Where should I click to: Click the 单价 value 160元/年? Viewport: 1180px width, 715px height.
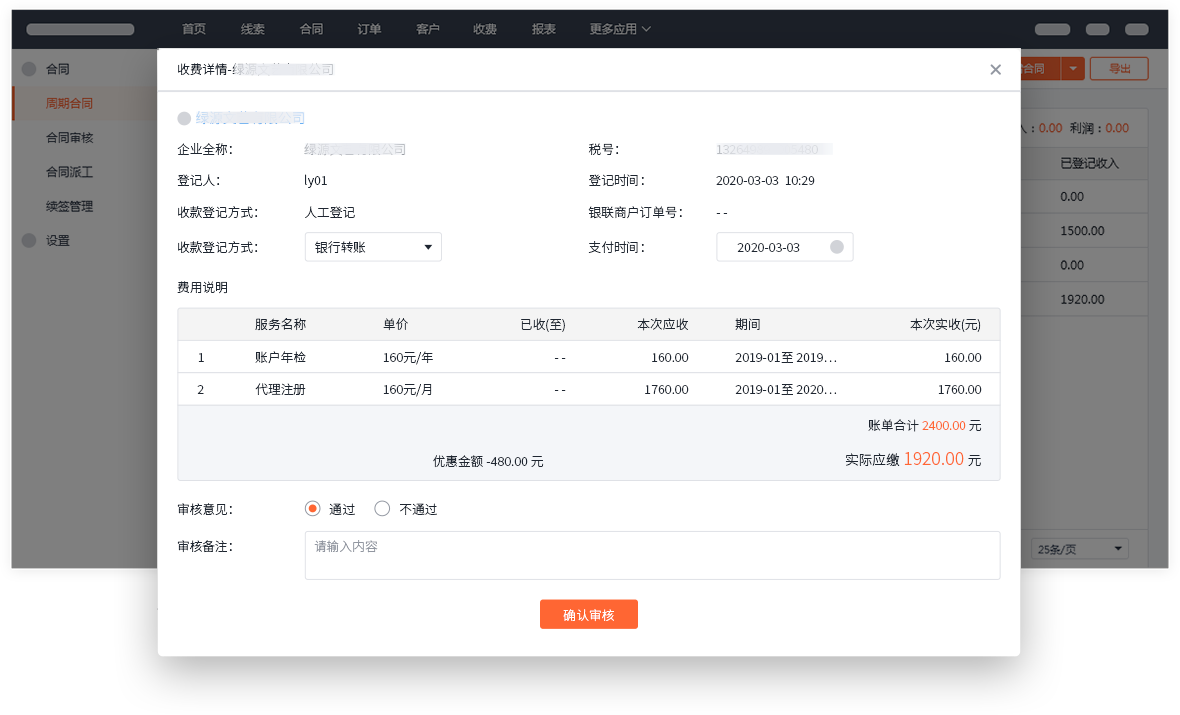(408, 358)
